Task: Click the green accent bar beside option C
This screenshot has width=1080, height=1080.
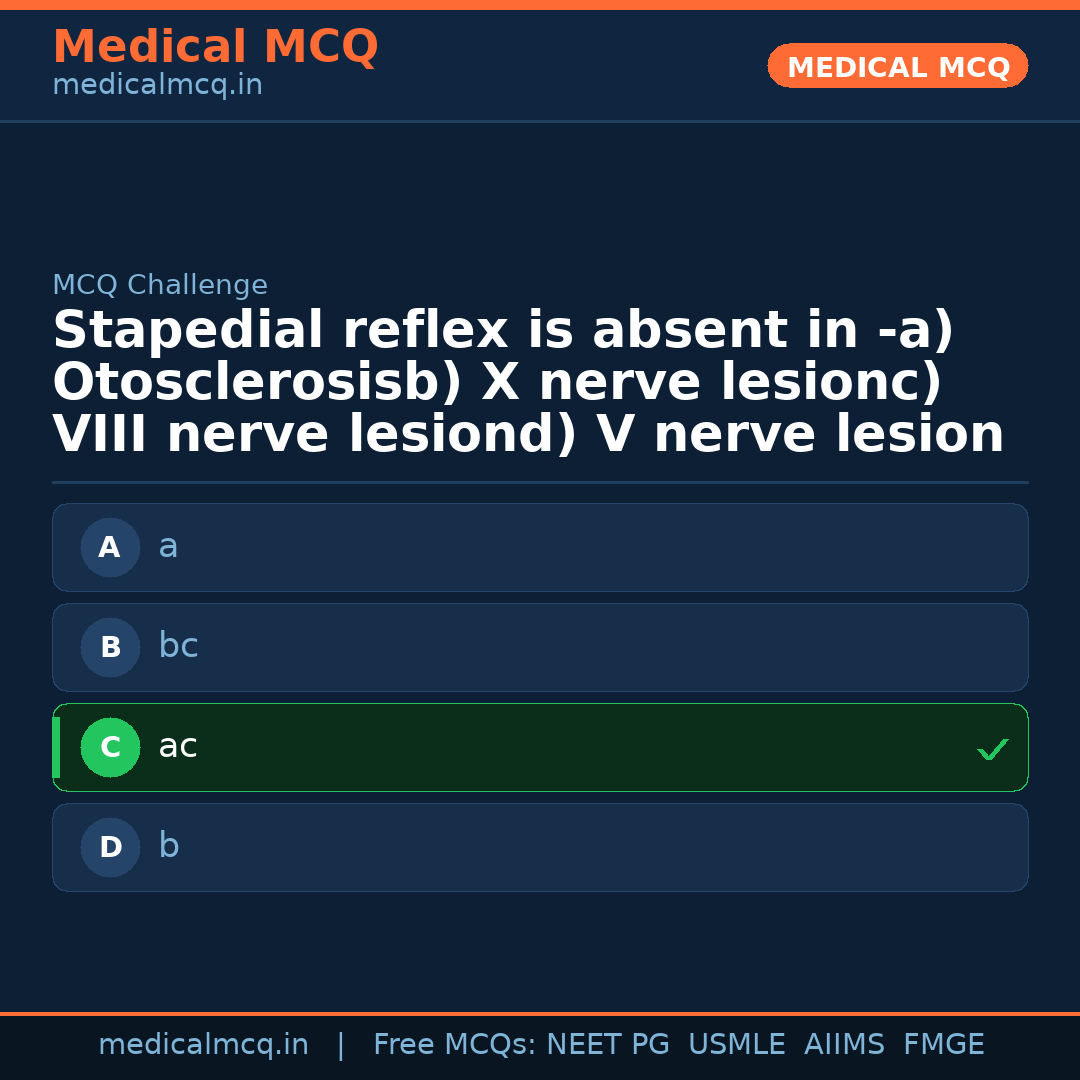Action: click(55, 747)
